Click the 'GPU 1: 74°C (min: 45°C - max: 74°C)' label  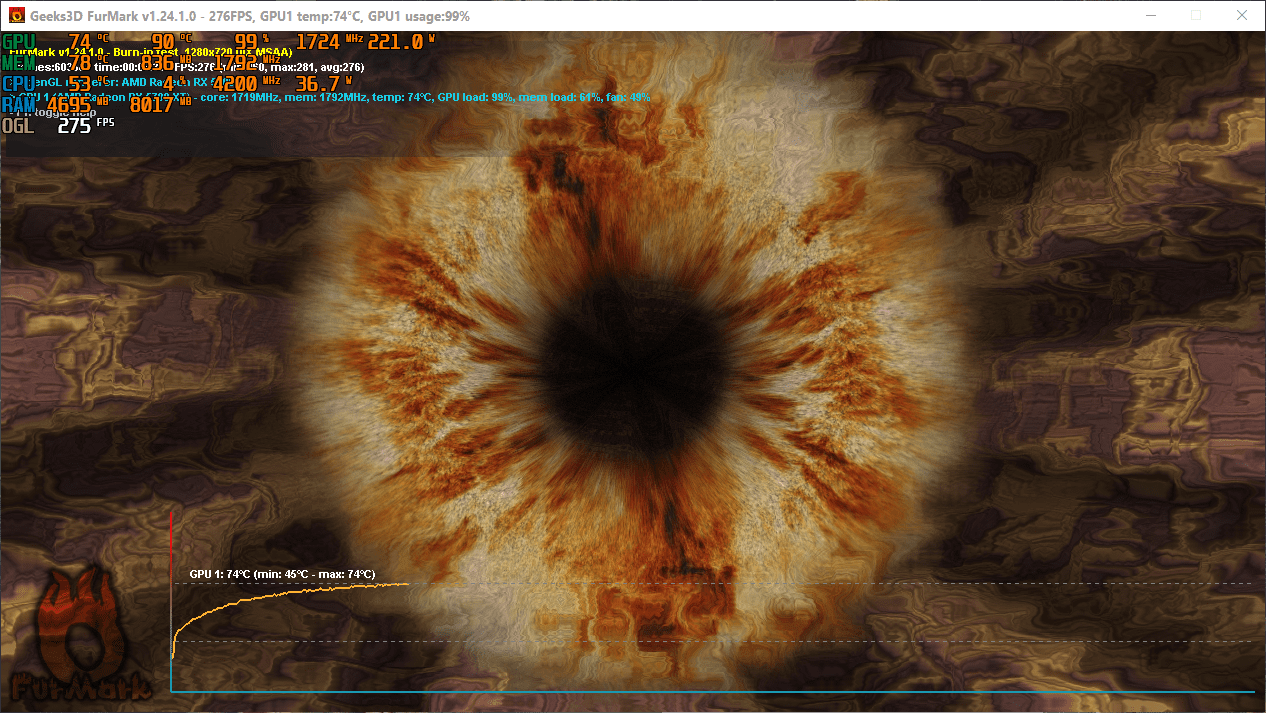[x=282, y=574]
